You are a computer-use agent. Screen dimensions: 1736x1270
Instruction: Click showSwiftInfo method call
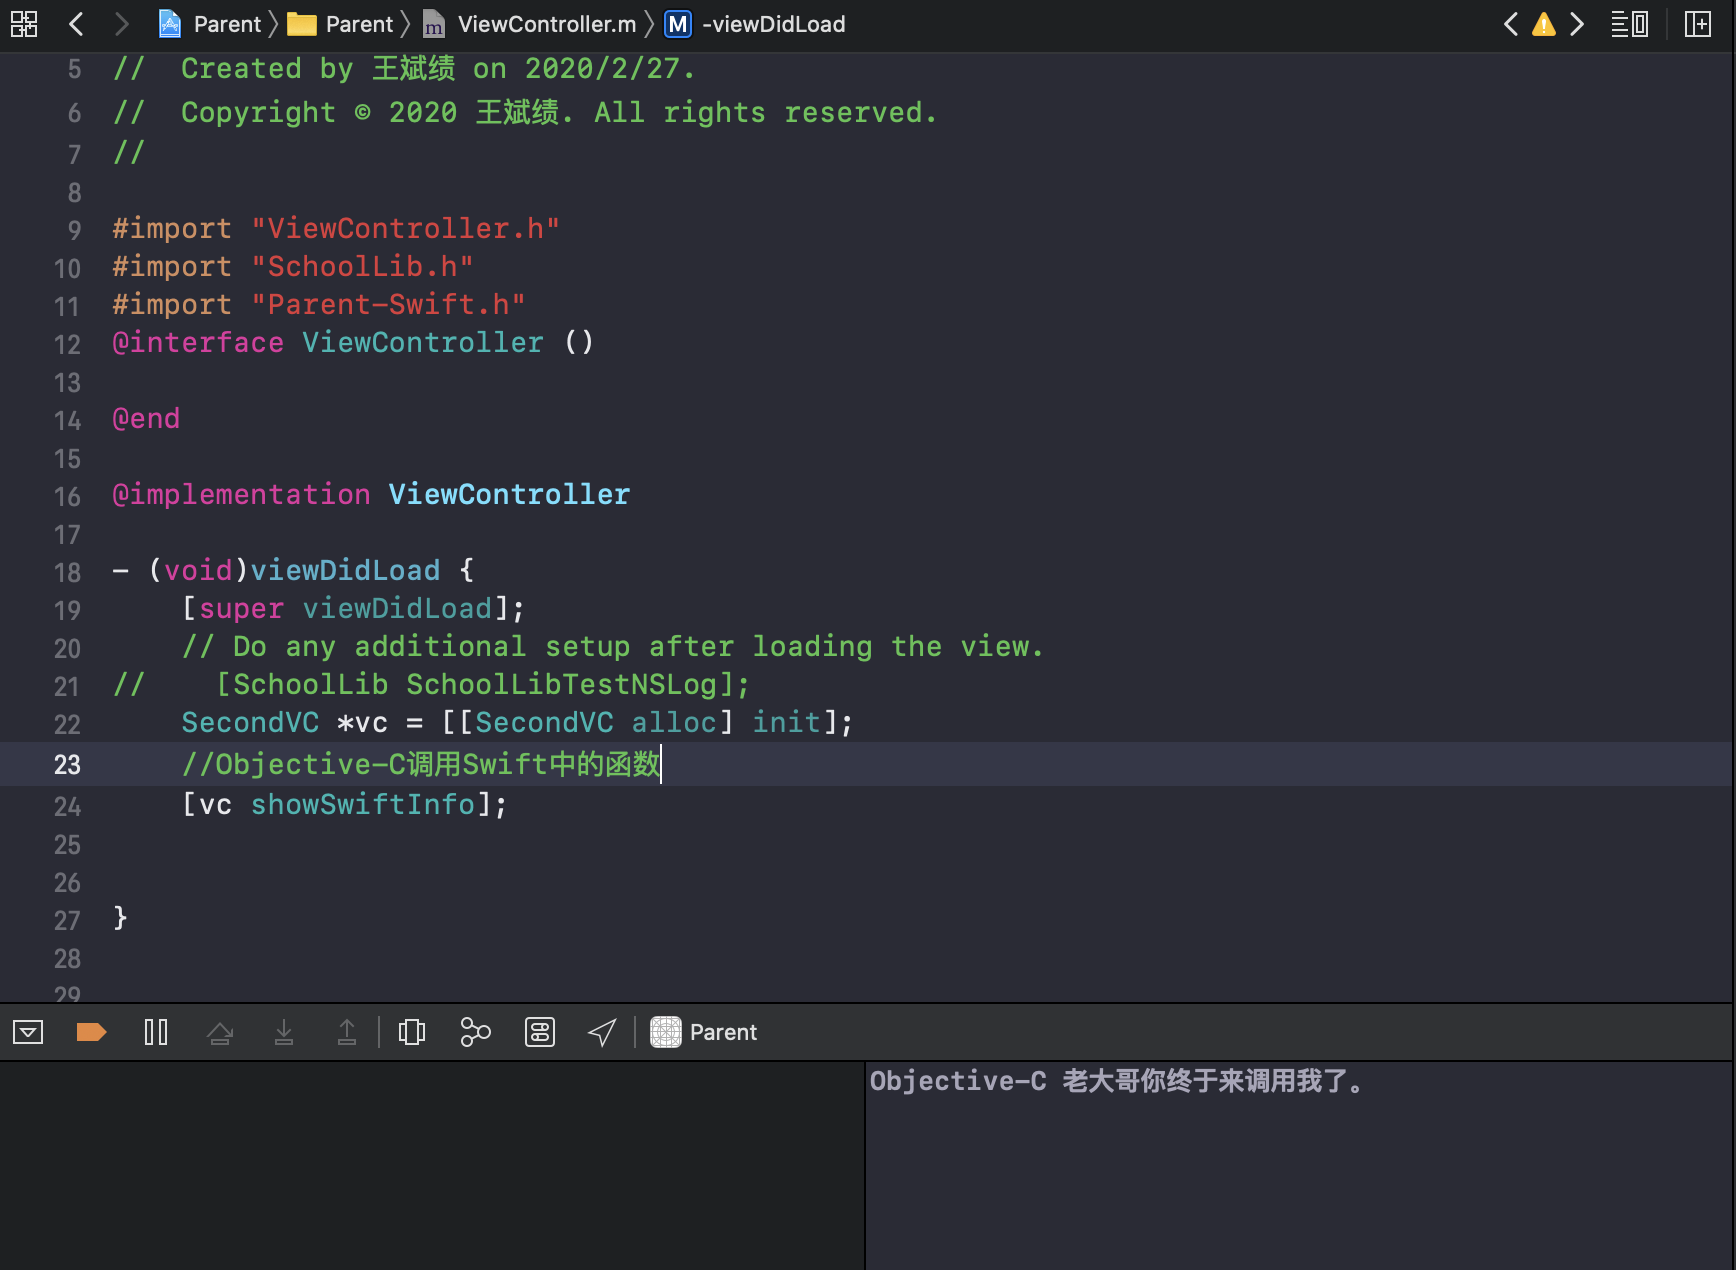click(362, 805)
